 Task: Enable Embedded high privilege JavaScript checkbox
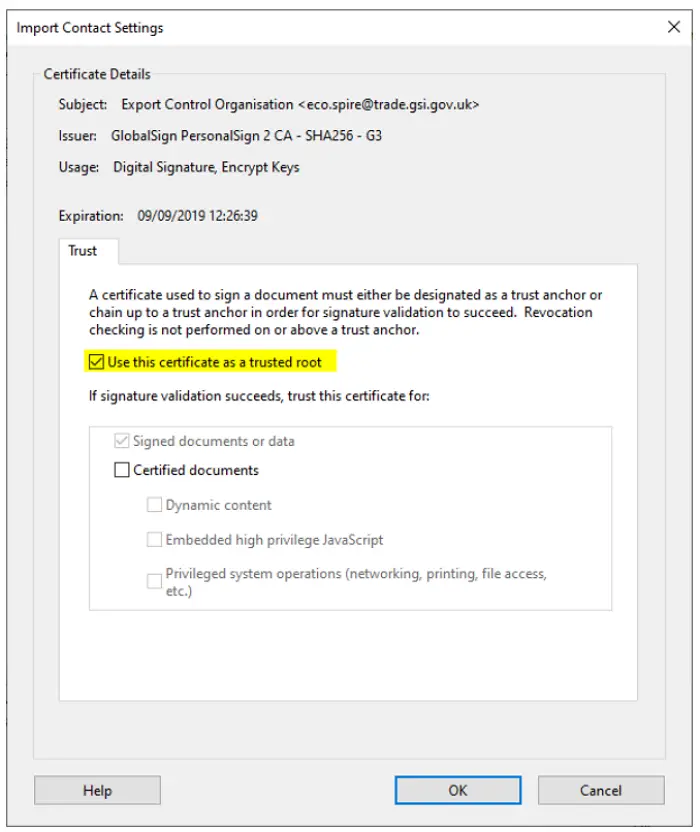click(x=154, y=540)
